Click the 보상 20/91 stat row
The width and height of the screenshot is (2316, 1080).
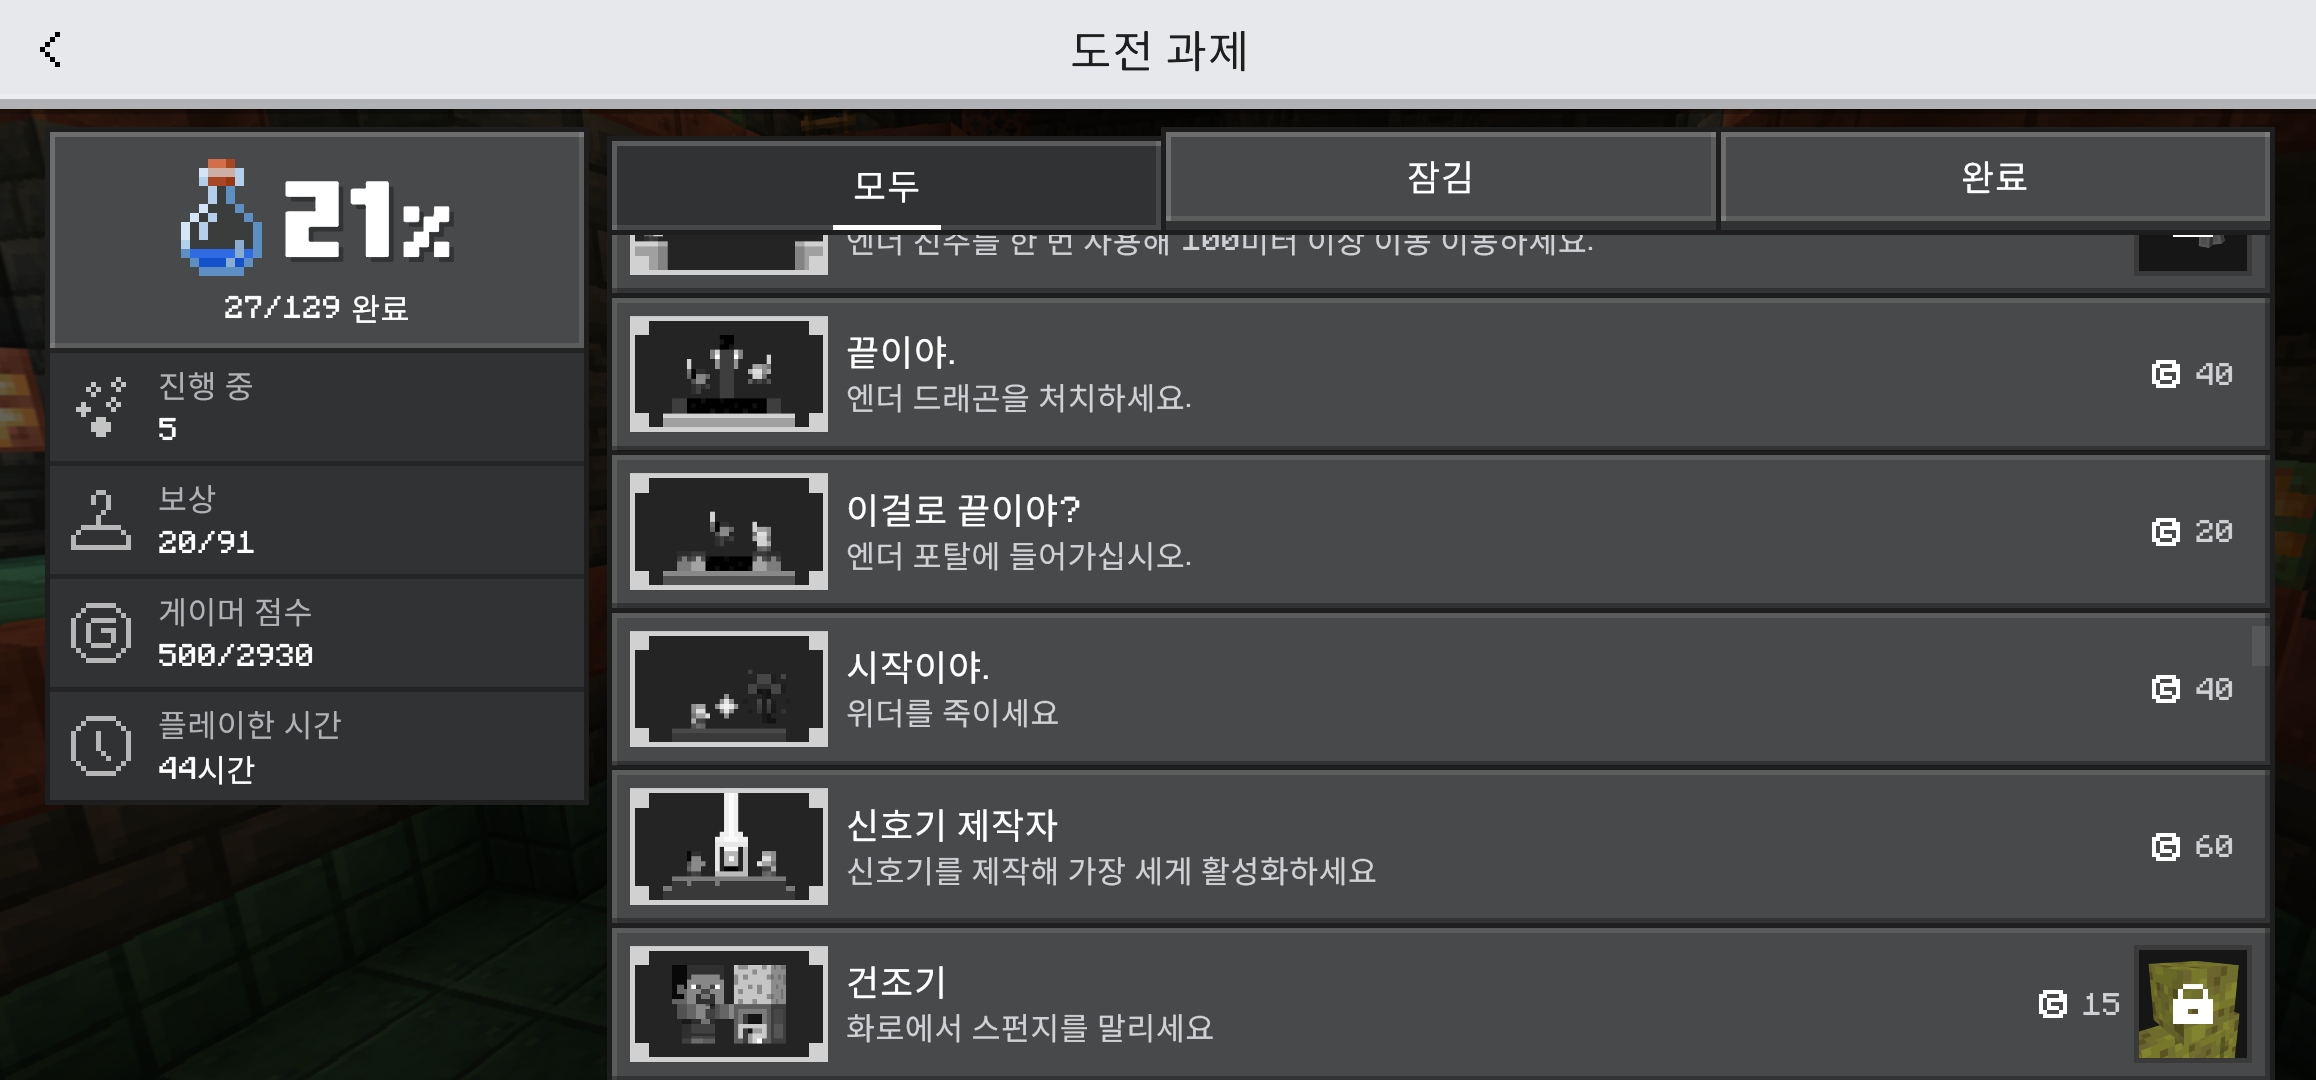tap(317, 520)
